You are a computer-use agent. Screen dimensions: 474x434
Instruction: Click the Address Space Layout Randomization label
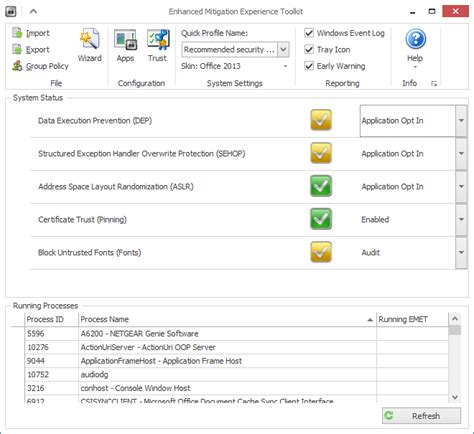point(116,187)
